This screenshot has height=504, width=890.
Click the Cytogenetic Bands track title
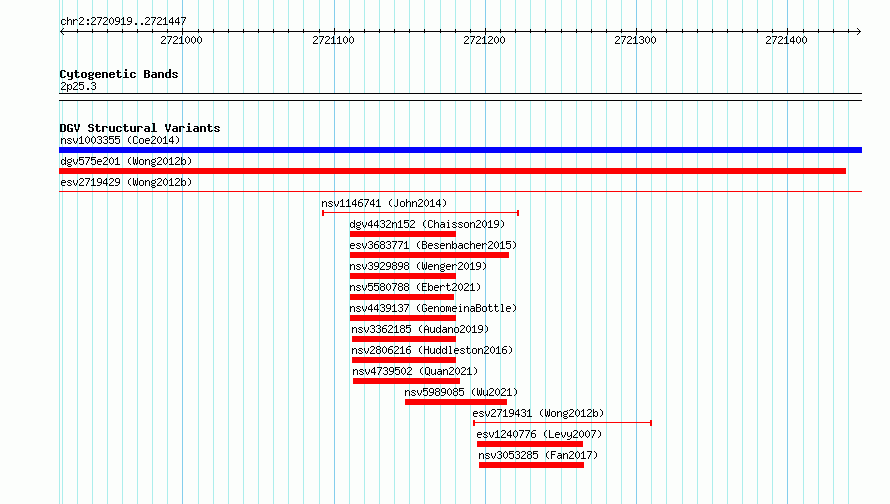119,74
